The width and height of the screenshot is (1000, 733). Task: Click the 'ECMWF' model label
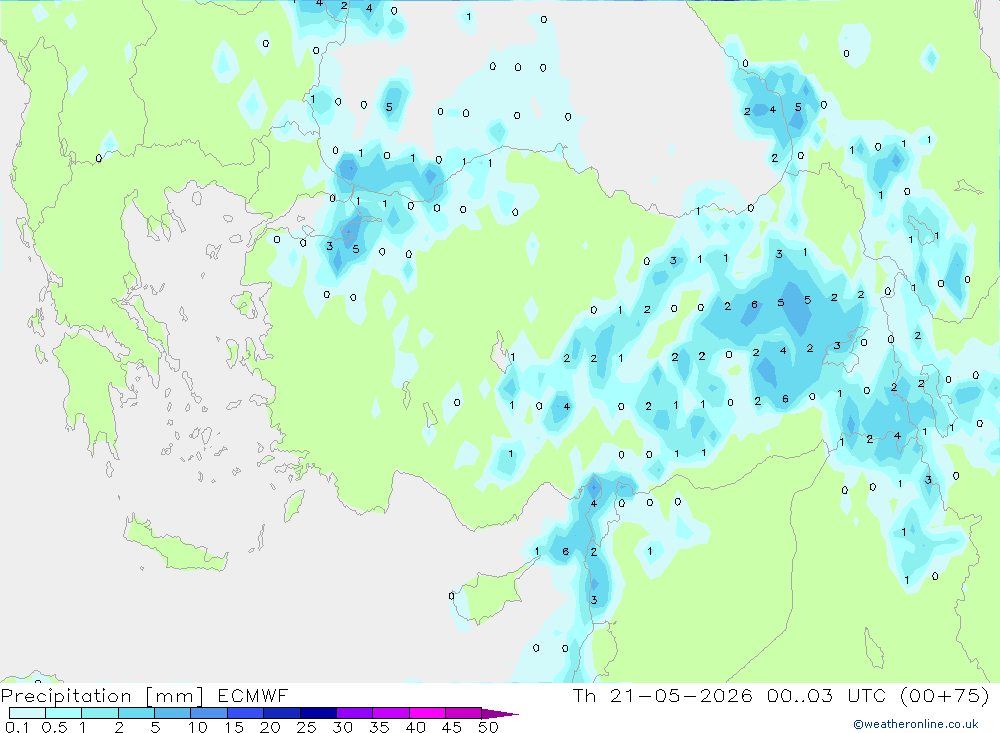pyautogui.click(x=253, y=695)
